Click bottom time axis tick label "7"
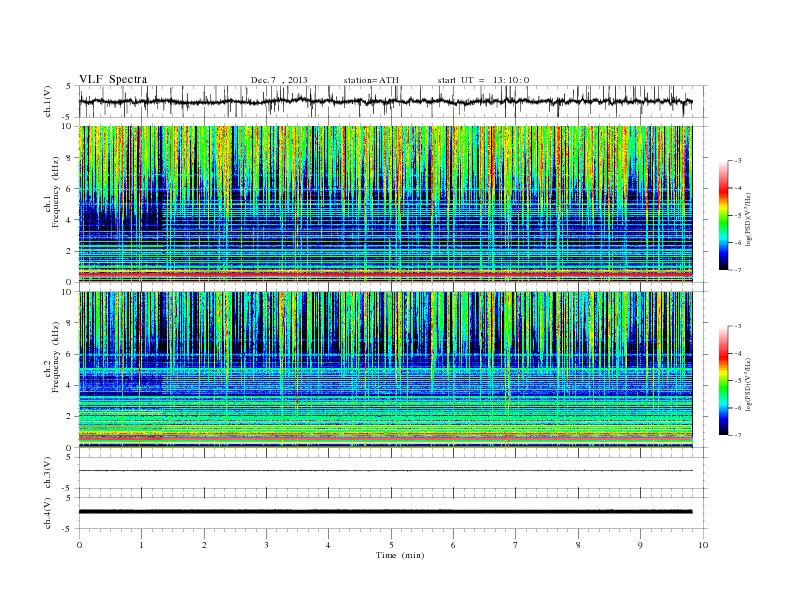The width and height of the screenshot is (792, 612). (x=516, y=545)
